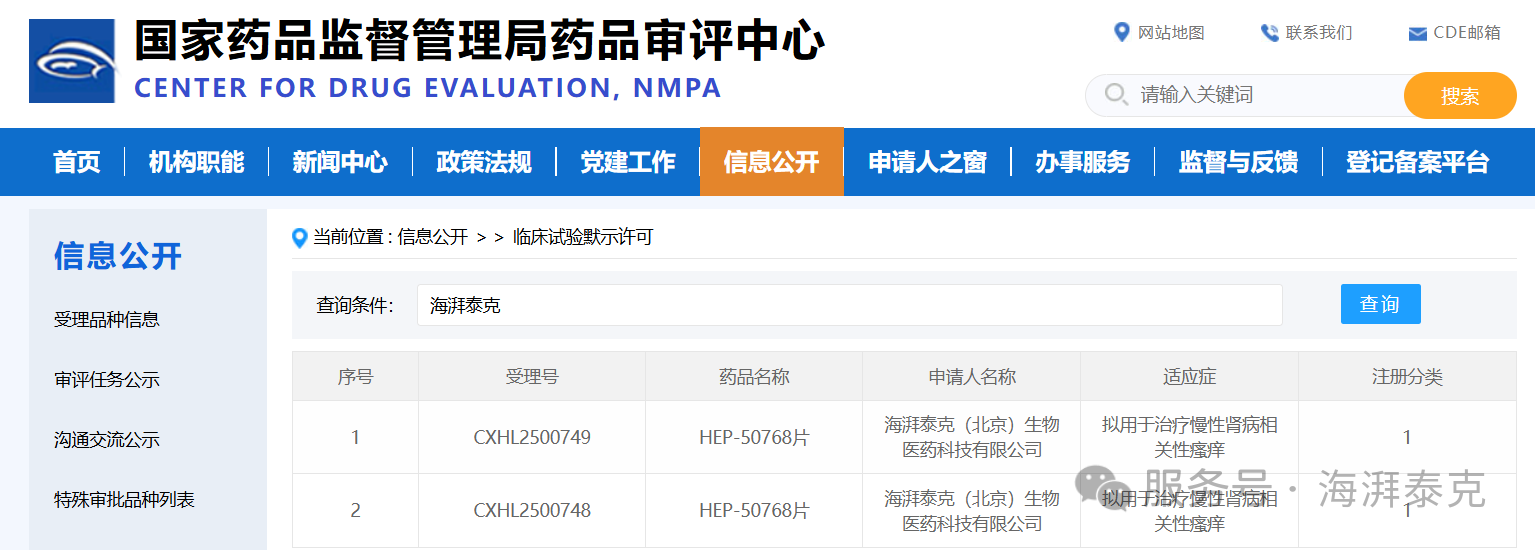Click the contact us phone icon
The image size is (1535, 550).
(x=1269, y=33)
